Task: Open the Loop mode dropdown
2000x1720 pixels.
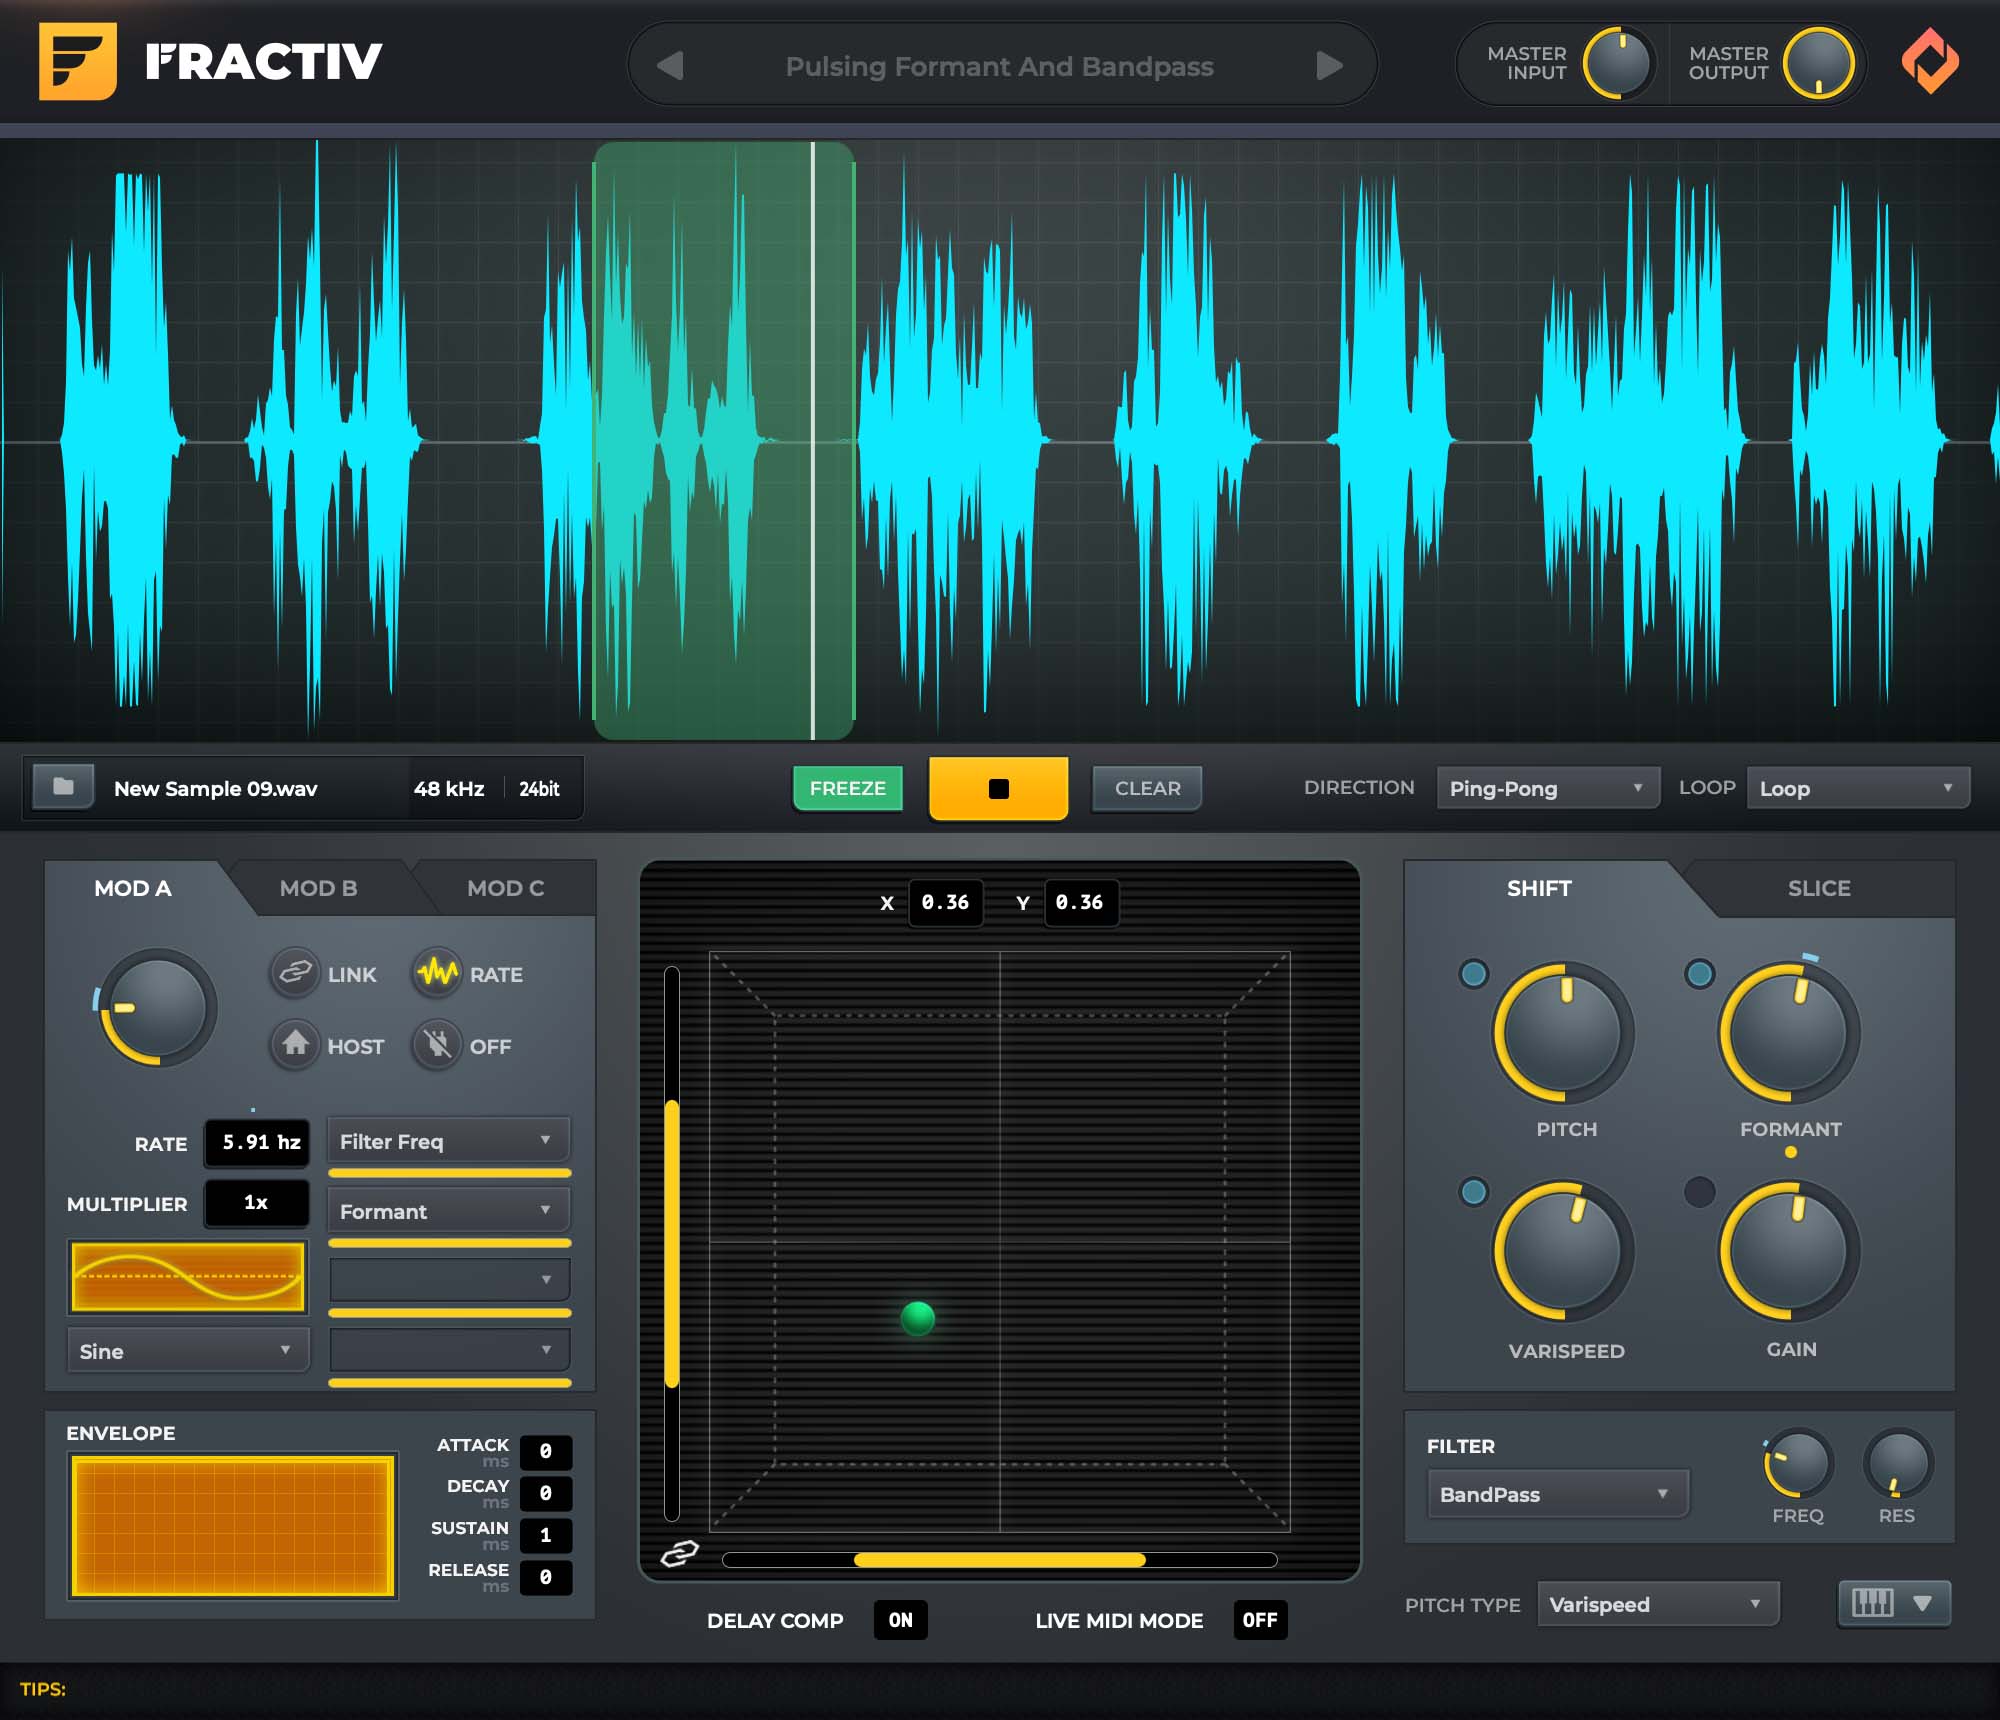Action: 1856,788
